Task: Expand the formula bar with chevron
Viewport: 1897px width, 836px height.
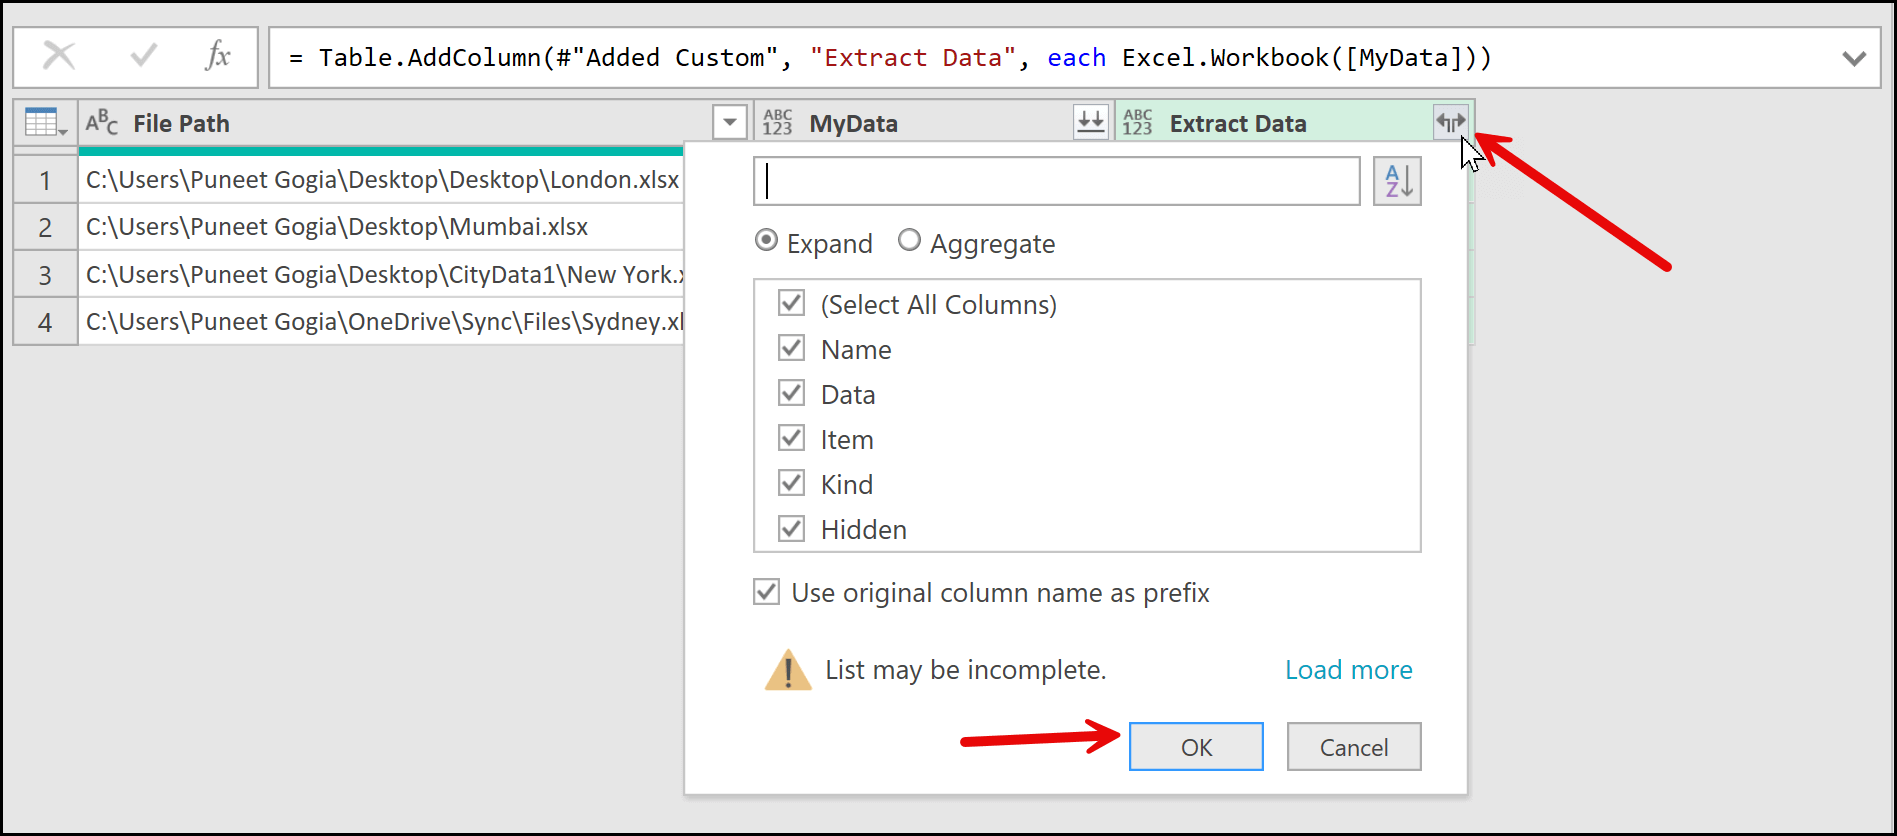Action: [x=1854, y=58]
